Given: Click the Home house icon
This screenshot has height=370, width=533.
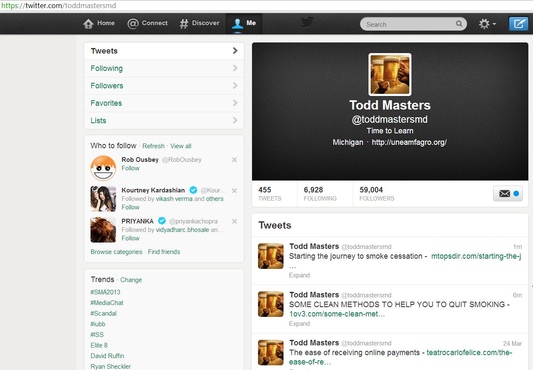Looking at the screenshot, I should pos(88,24).
